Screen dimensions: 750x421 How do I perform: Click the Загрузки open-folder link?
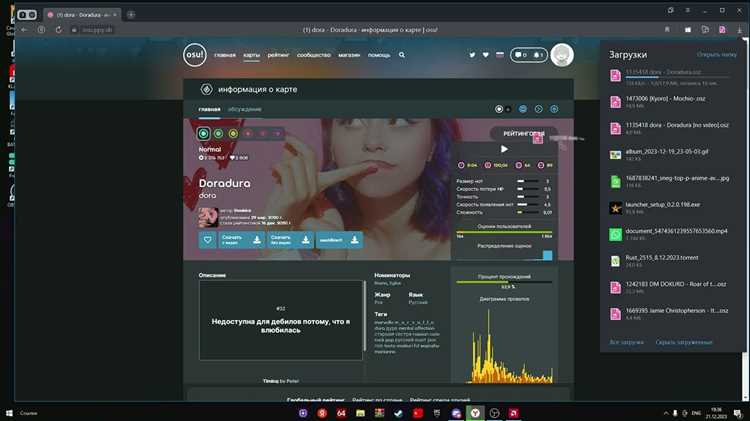click(x=717, y=55)
